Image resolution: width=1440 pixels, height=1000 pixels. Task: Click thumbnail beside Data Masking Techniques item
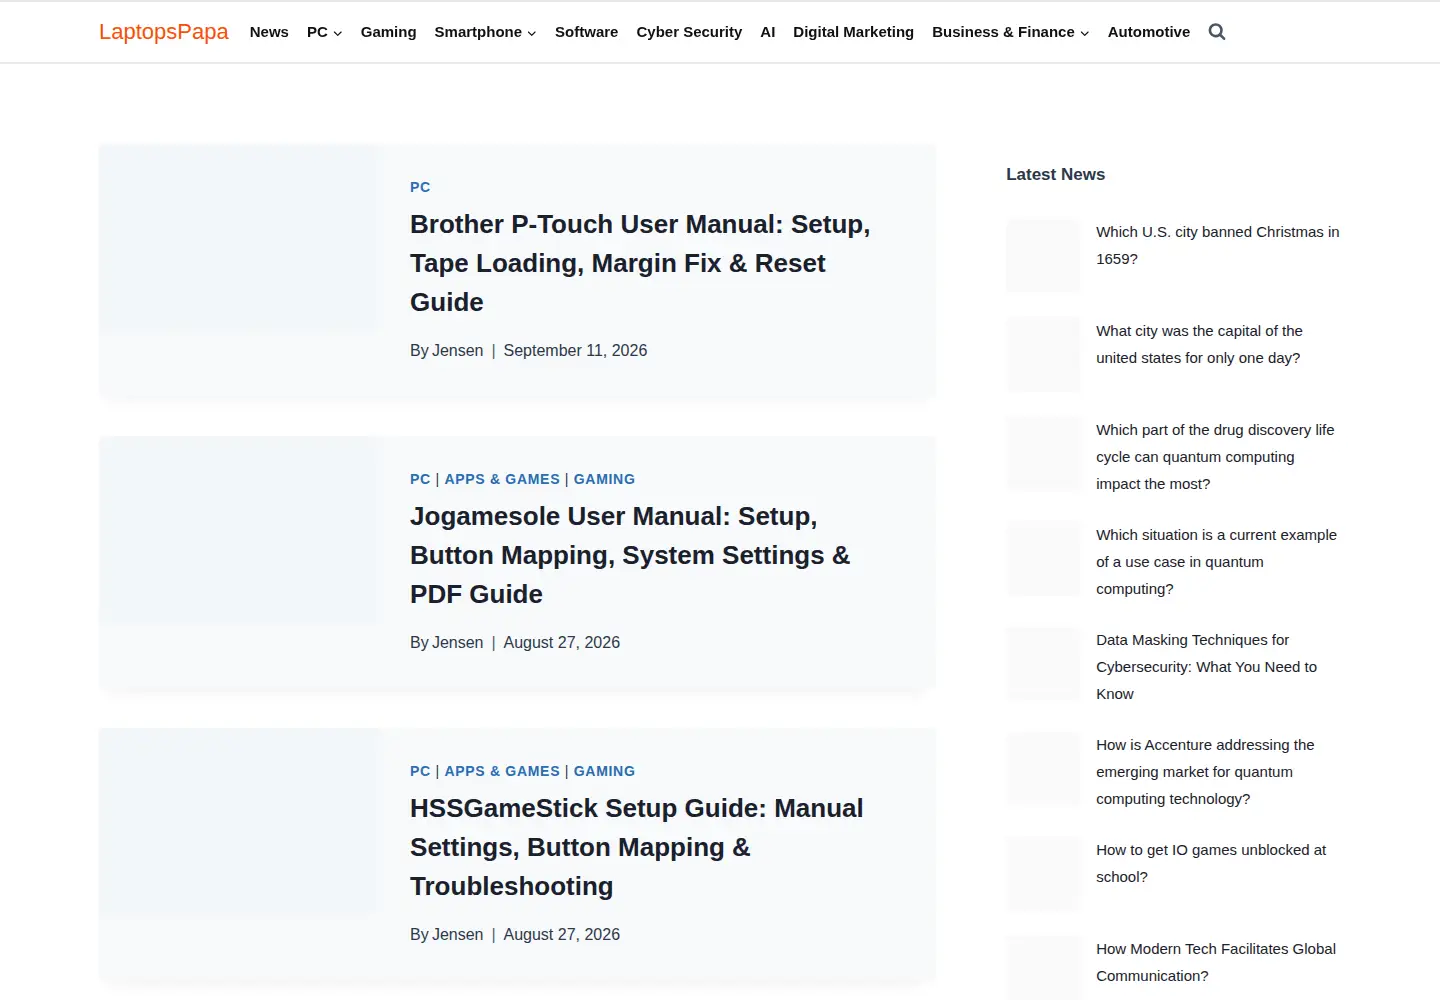(x=1043, y=664)
